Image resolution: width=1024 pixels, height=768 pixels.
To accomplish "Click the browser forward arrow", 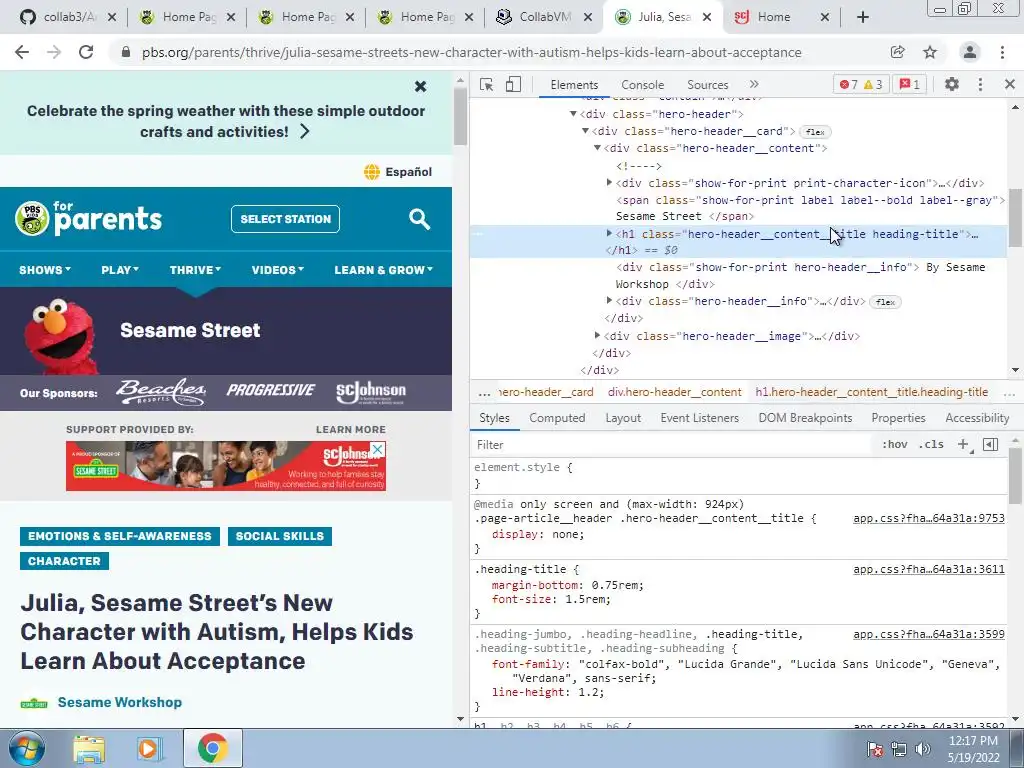I will pyautogui.click(x=54, y=52).
